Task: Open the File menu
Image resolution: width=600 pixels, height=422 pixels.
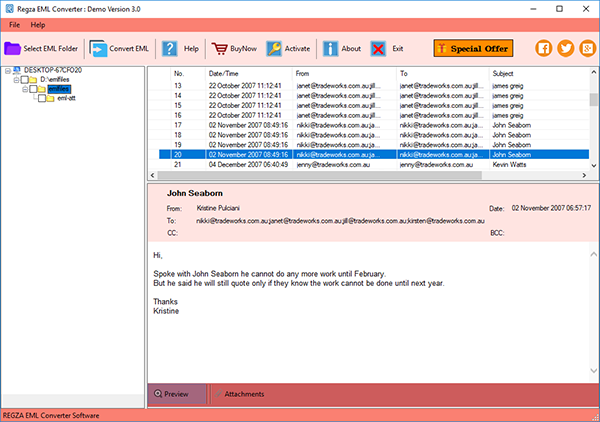Action: pyautogui.click(x=14, y=23)
